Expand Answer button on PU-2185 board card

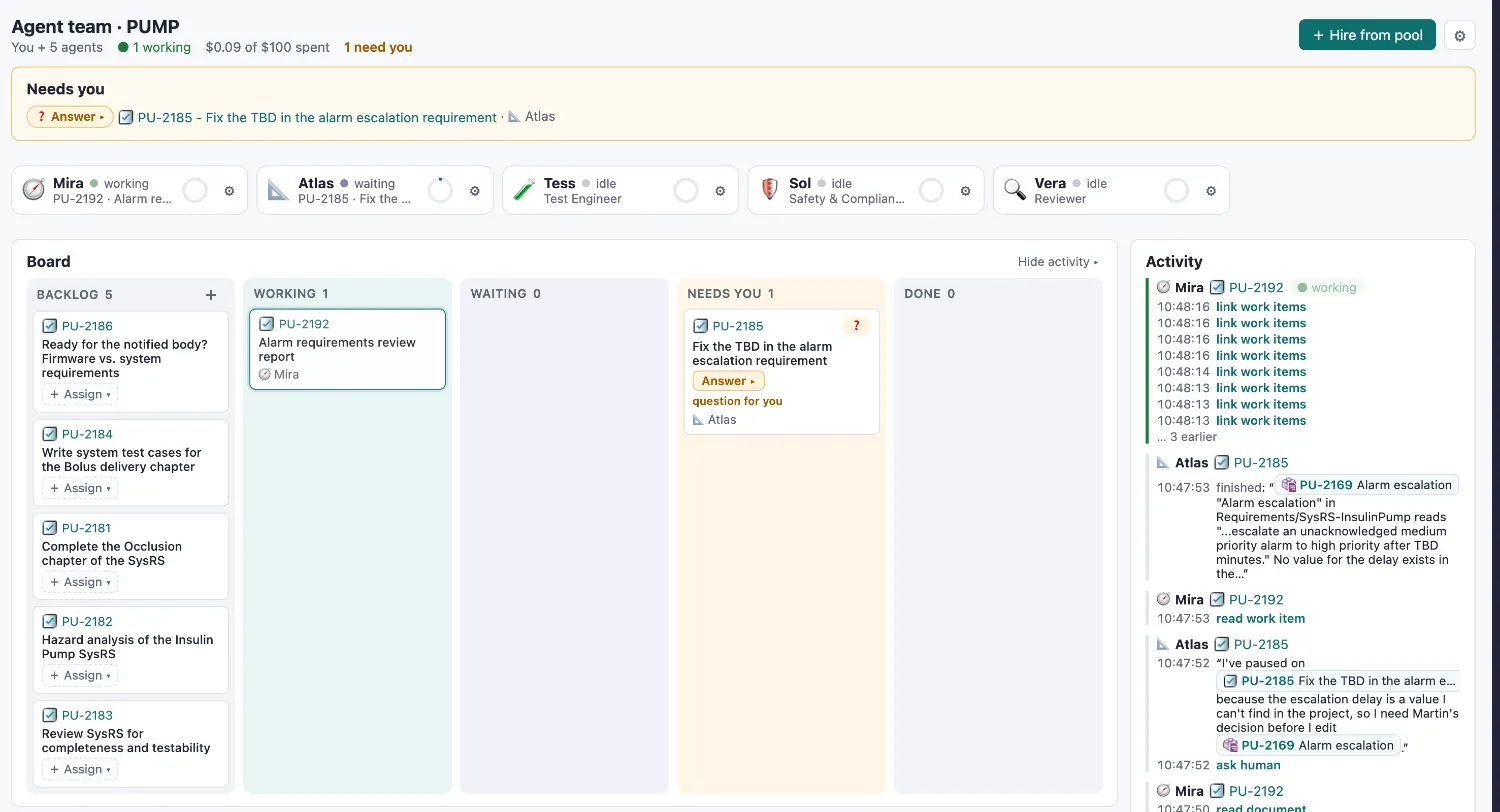728,381
